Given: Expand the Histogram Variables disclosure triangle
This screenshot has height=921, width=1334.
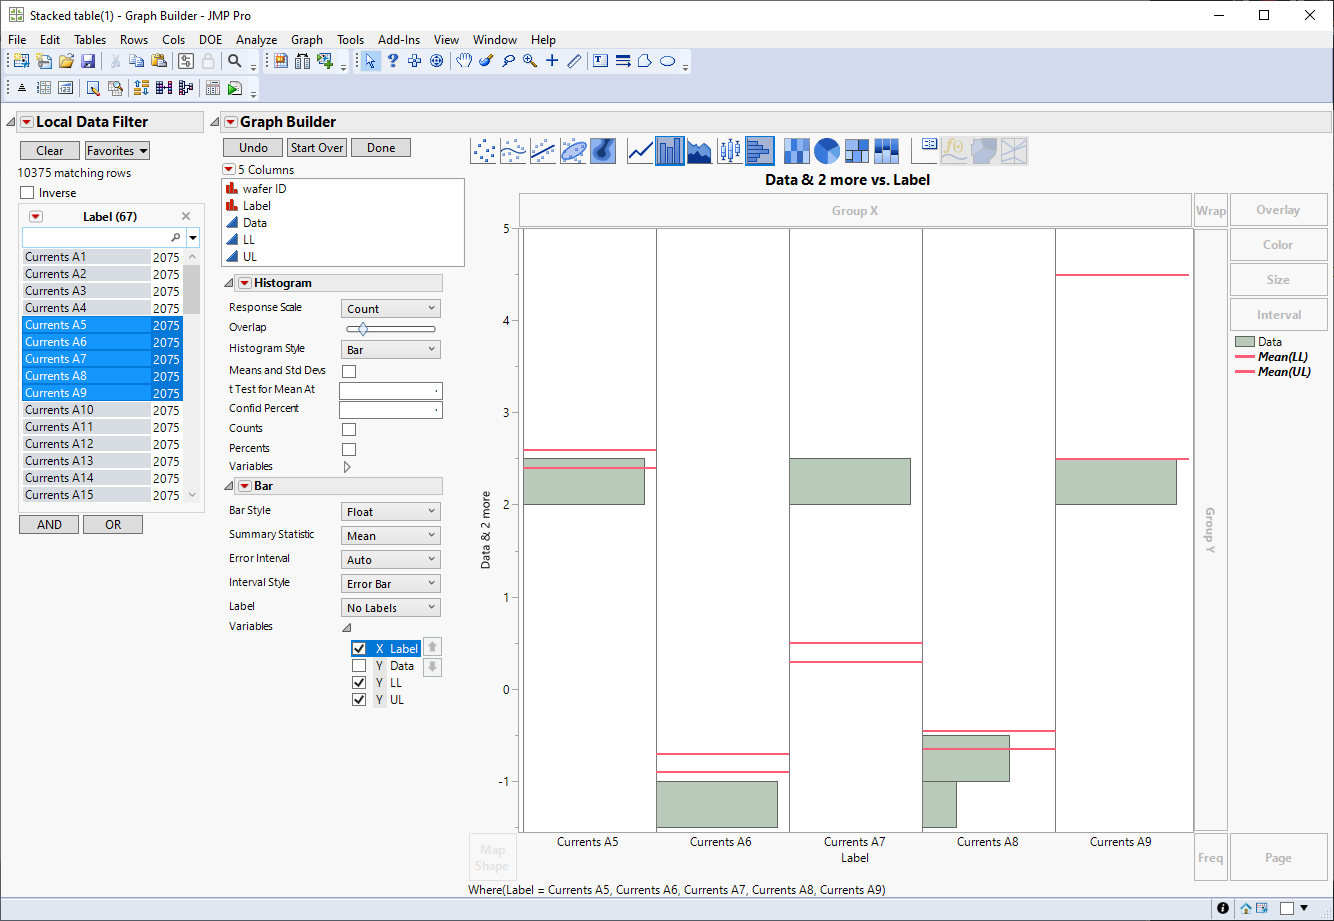Looking at the screenshot, I should tap(347, 467).
